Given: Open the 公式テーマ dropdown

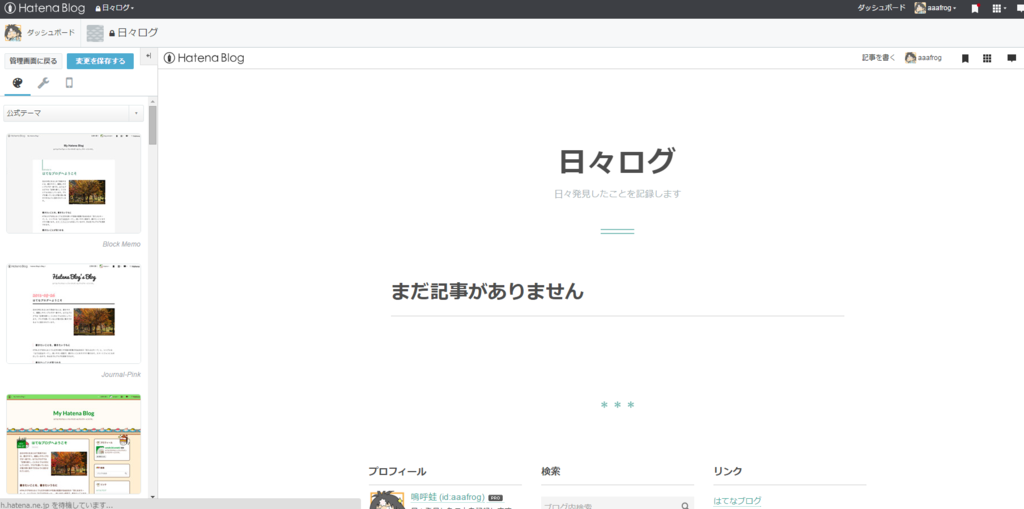Looking at the screenshot, I should click(74, 113).
